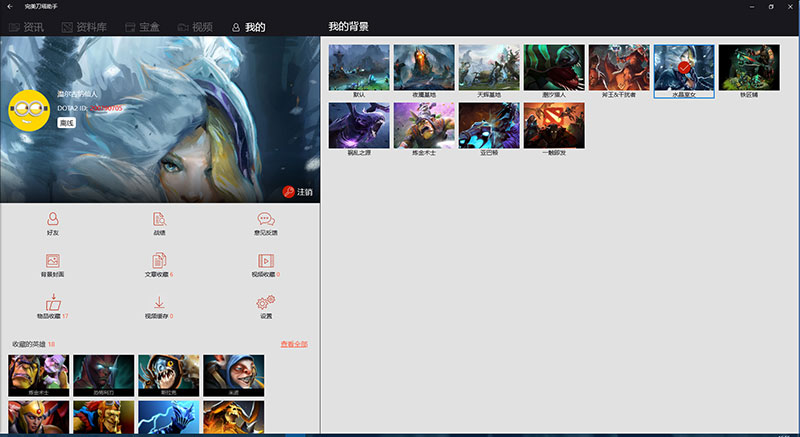Open the golden-helmet hero card in second row
800x437 pixels.
click(38, 417)
